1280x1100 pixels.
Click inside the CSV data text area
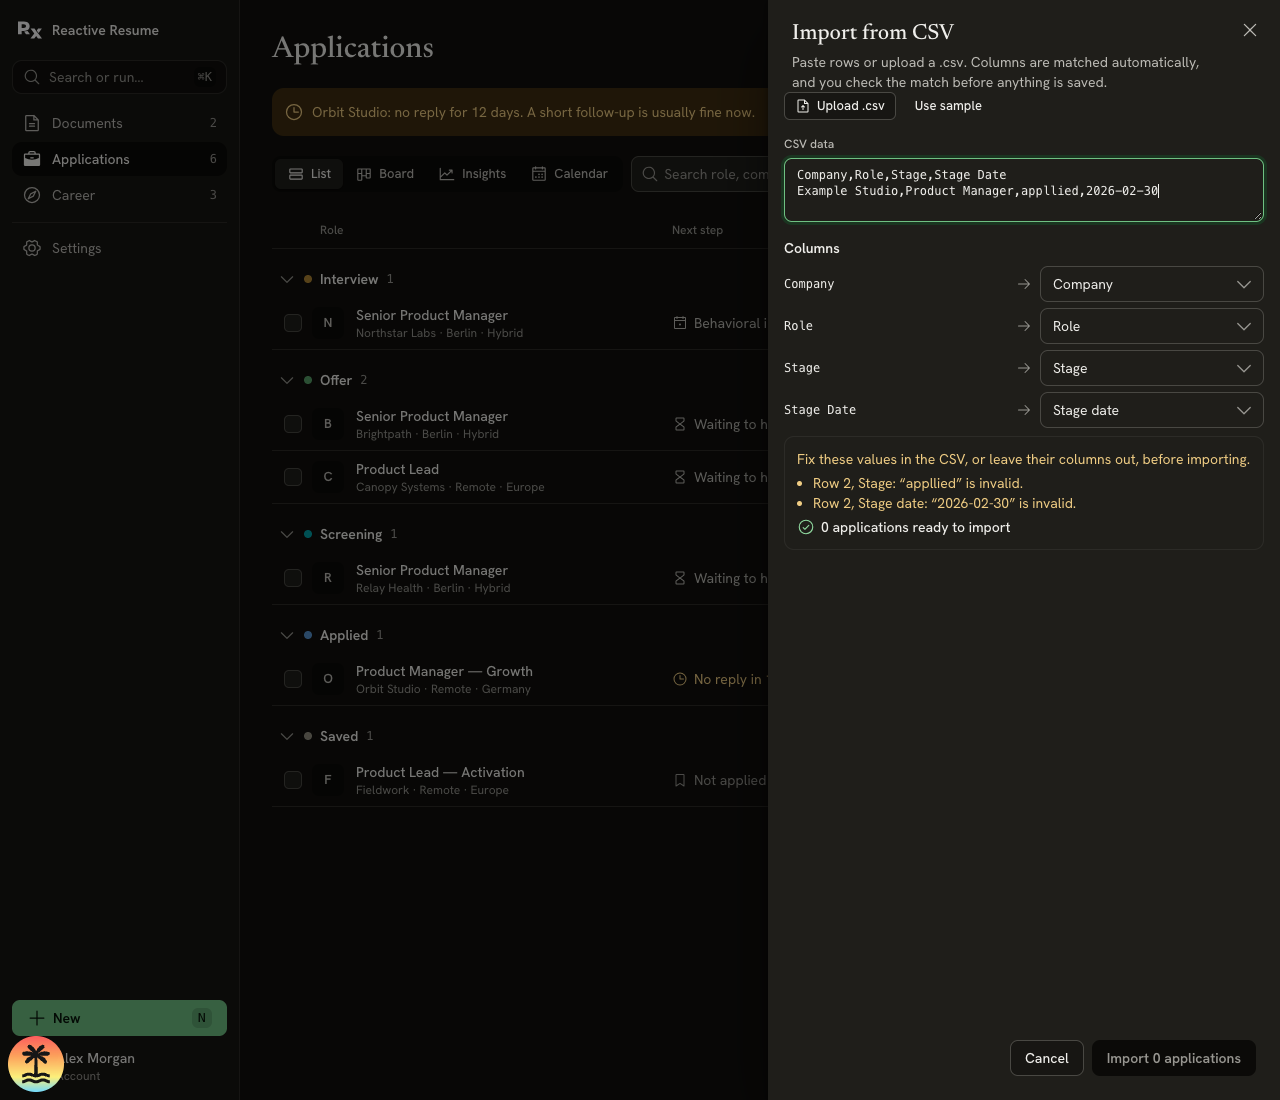click(x=1024, y=190)
